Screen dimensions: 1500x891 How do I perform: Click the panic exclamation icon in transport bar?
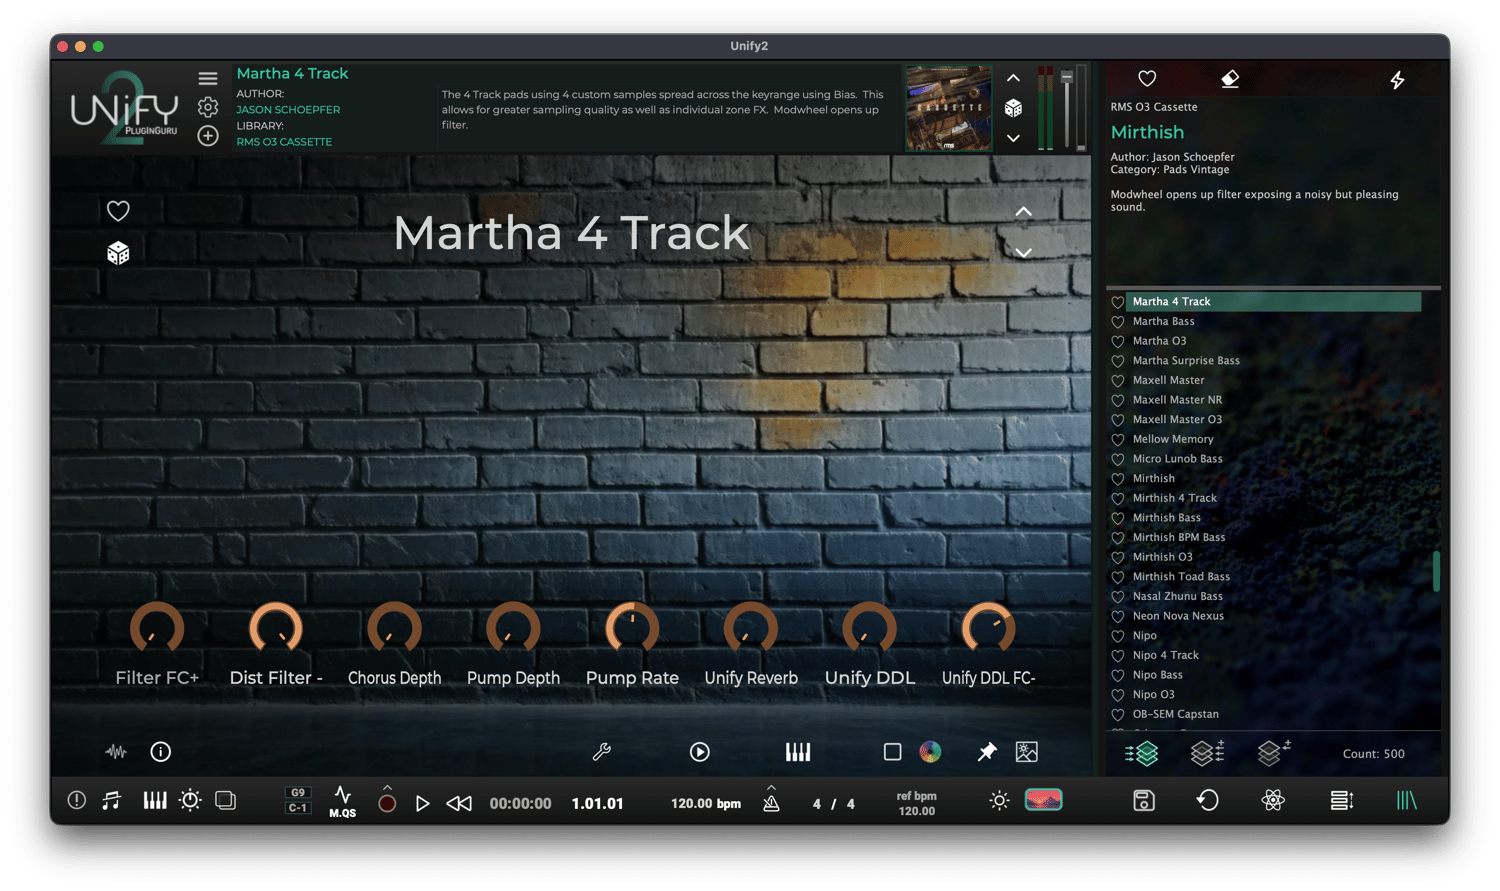77,800
